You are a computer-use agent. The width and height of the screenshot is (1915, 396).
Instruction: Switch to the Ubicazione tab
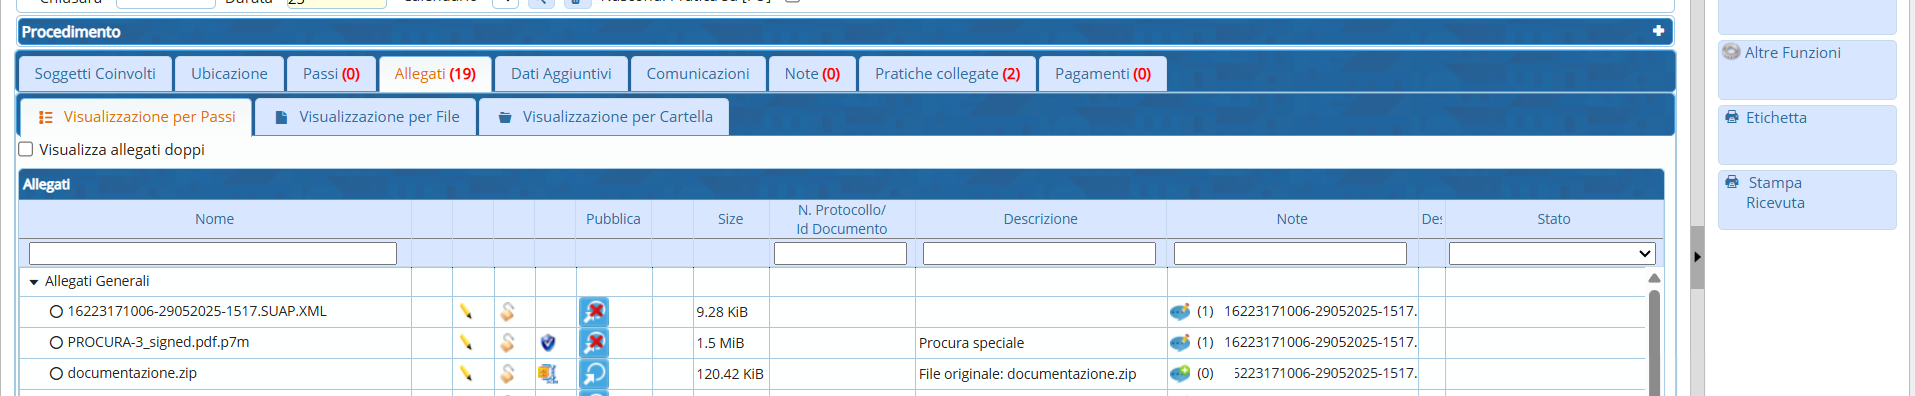(229, 74)
